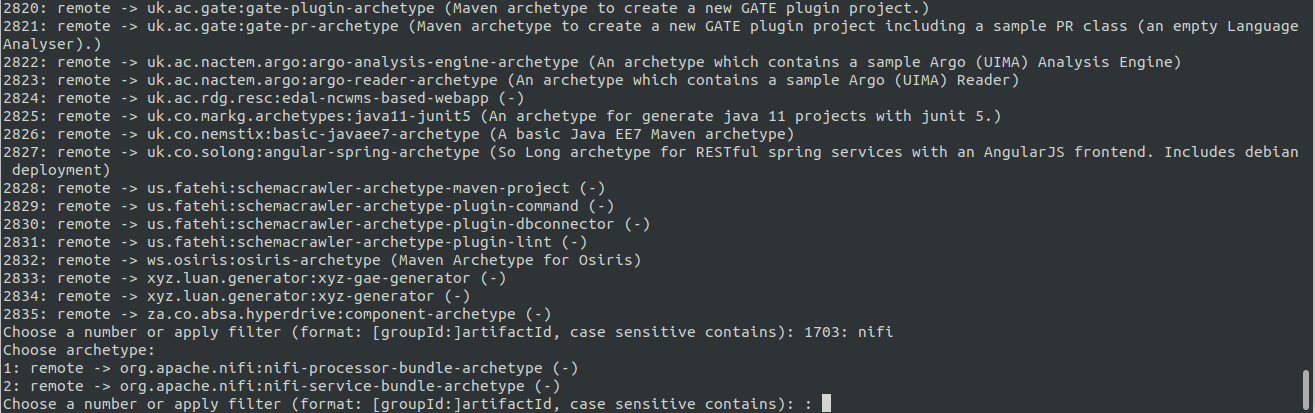Select line 2829 schemacrawler-archetype-plugin-command
This screenshot has width=1315, height=413.
click(x=308, y=206)
